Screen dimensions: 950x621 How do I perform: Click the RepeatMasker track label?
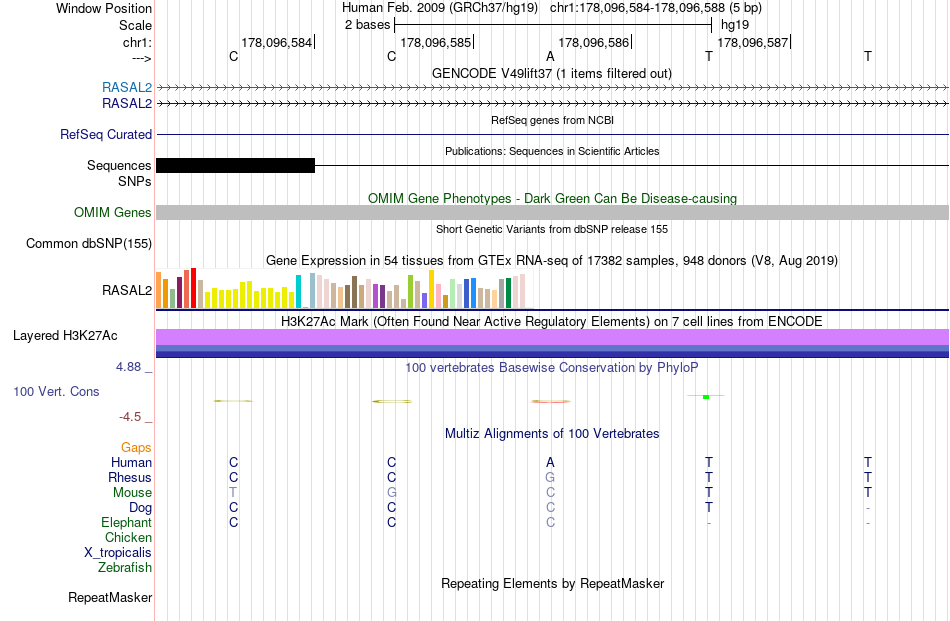click(x=110, y=597)
